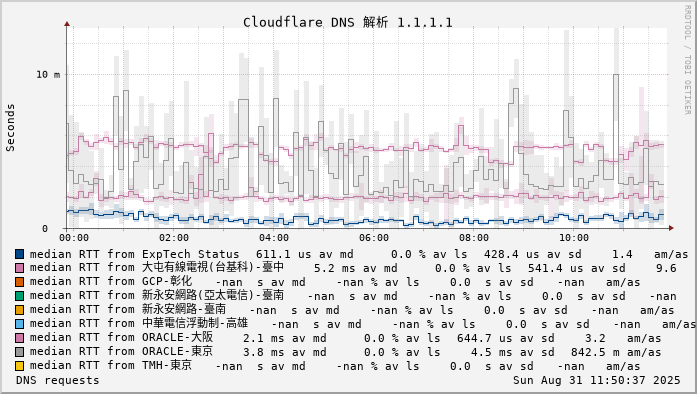Screen dimensions: 697x394
Task: Click the timestamp Sun Aug 31 11:50:37 2025
Action: click(x=597, y=381)
